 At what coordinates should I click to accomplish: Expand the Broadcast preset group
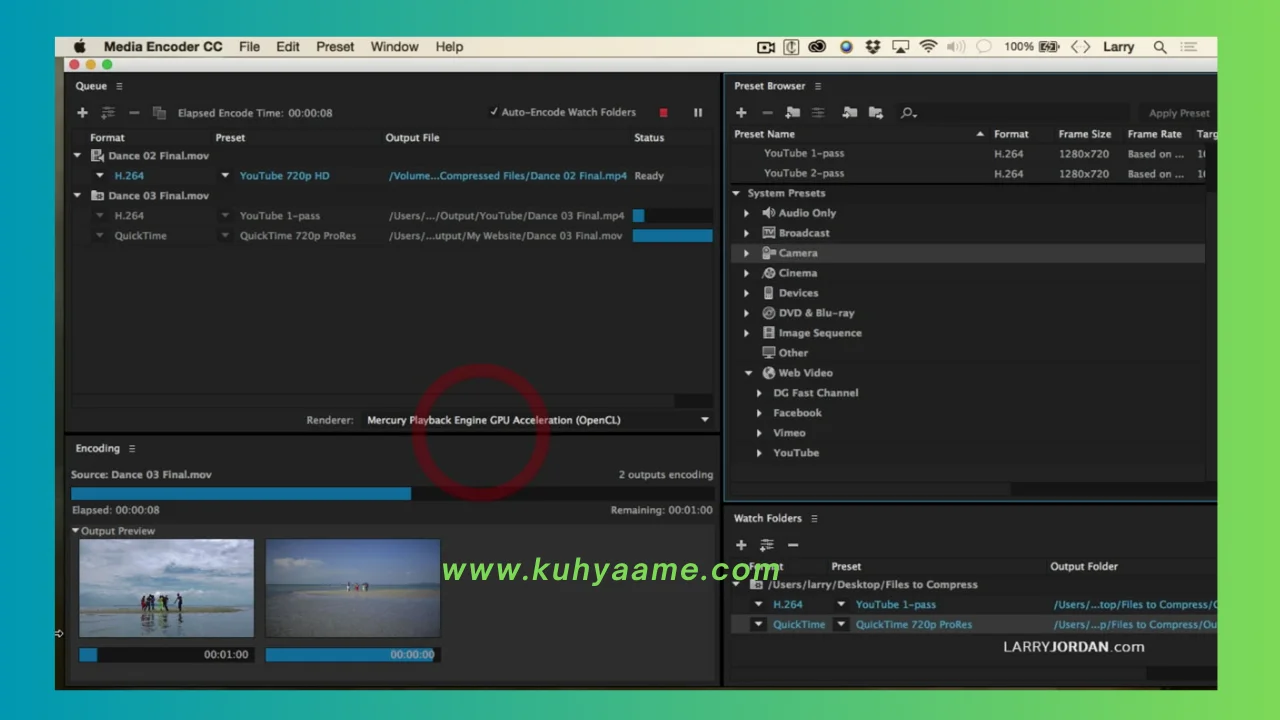746,233
